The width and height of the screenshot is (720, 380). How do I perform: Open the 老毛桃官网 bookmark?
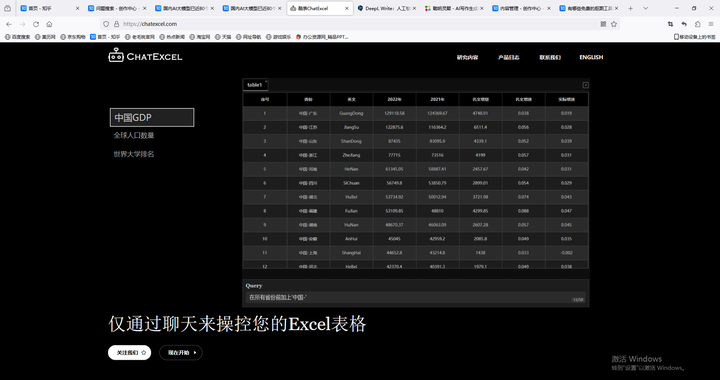(140, 37)
